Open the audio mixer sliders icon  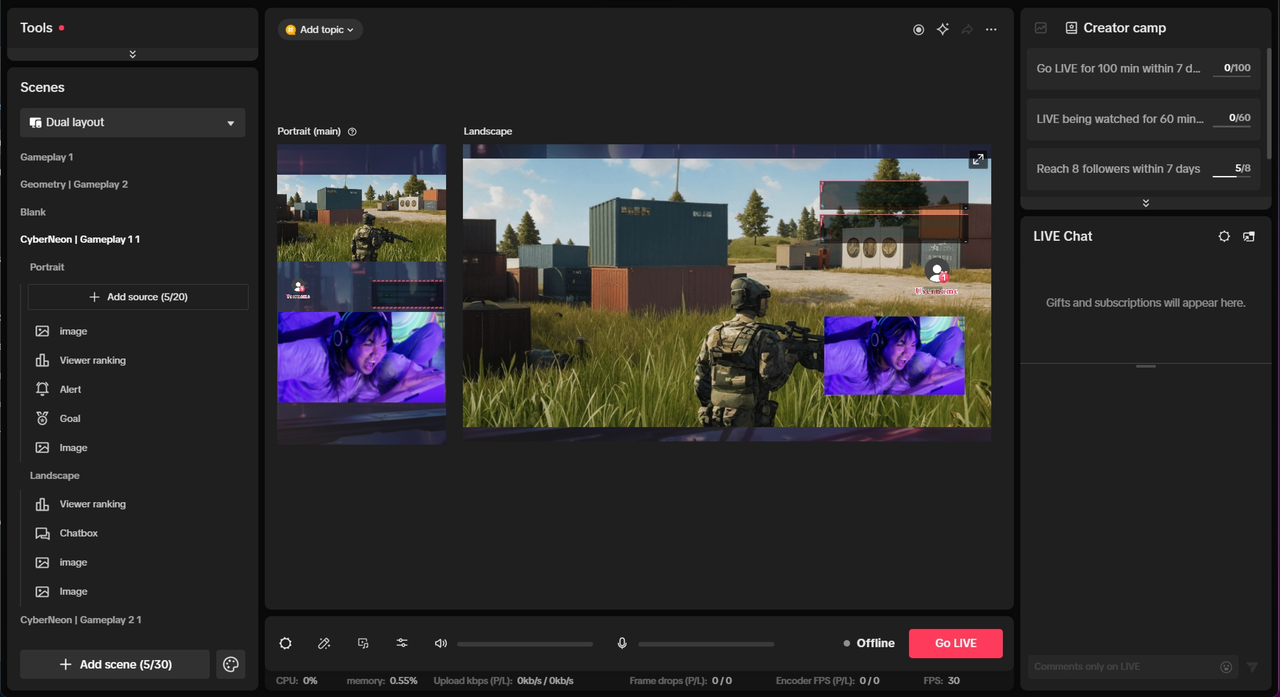tap(402, 643)
